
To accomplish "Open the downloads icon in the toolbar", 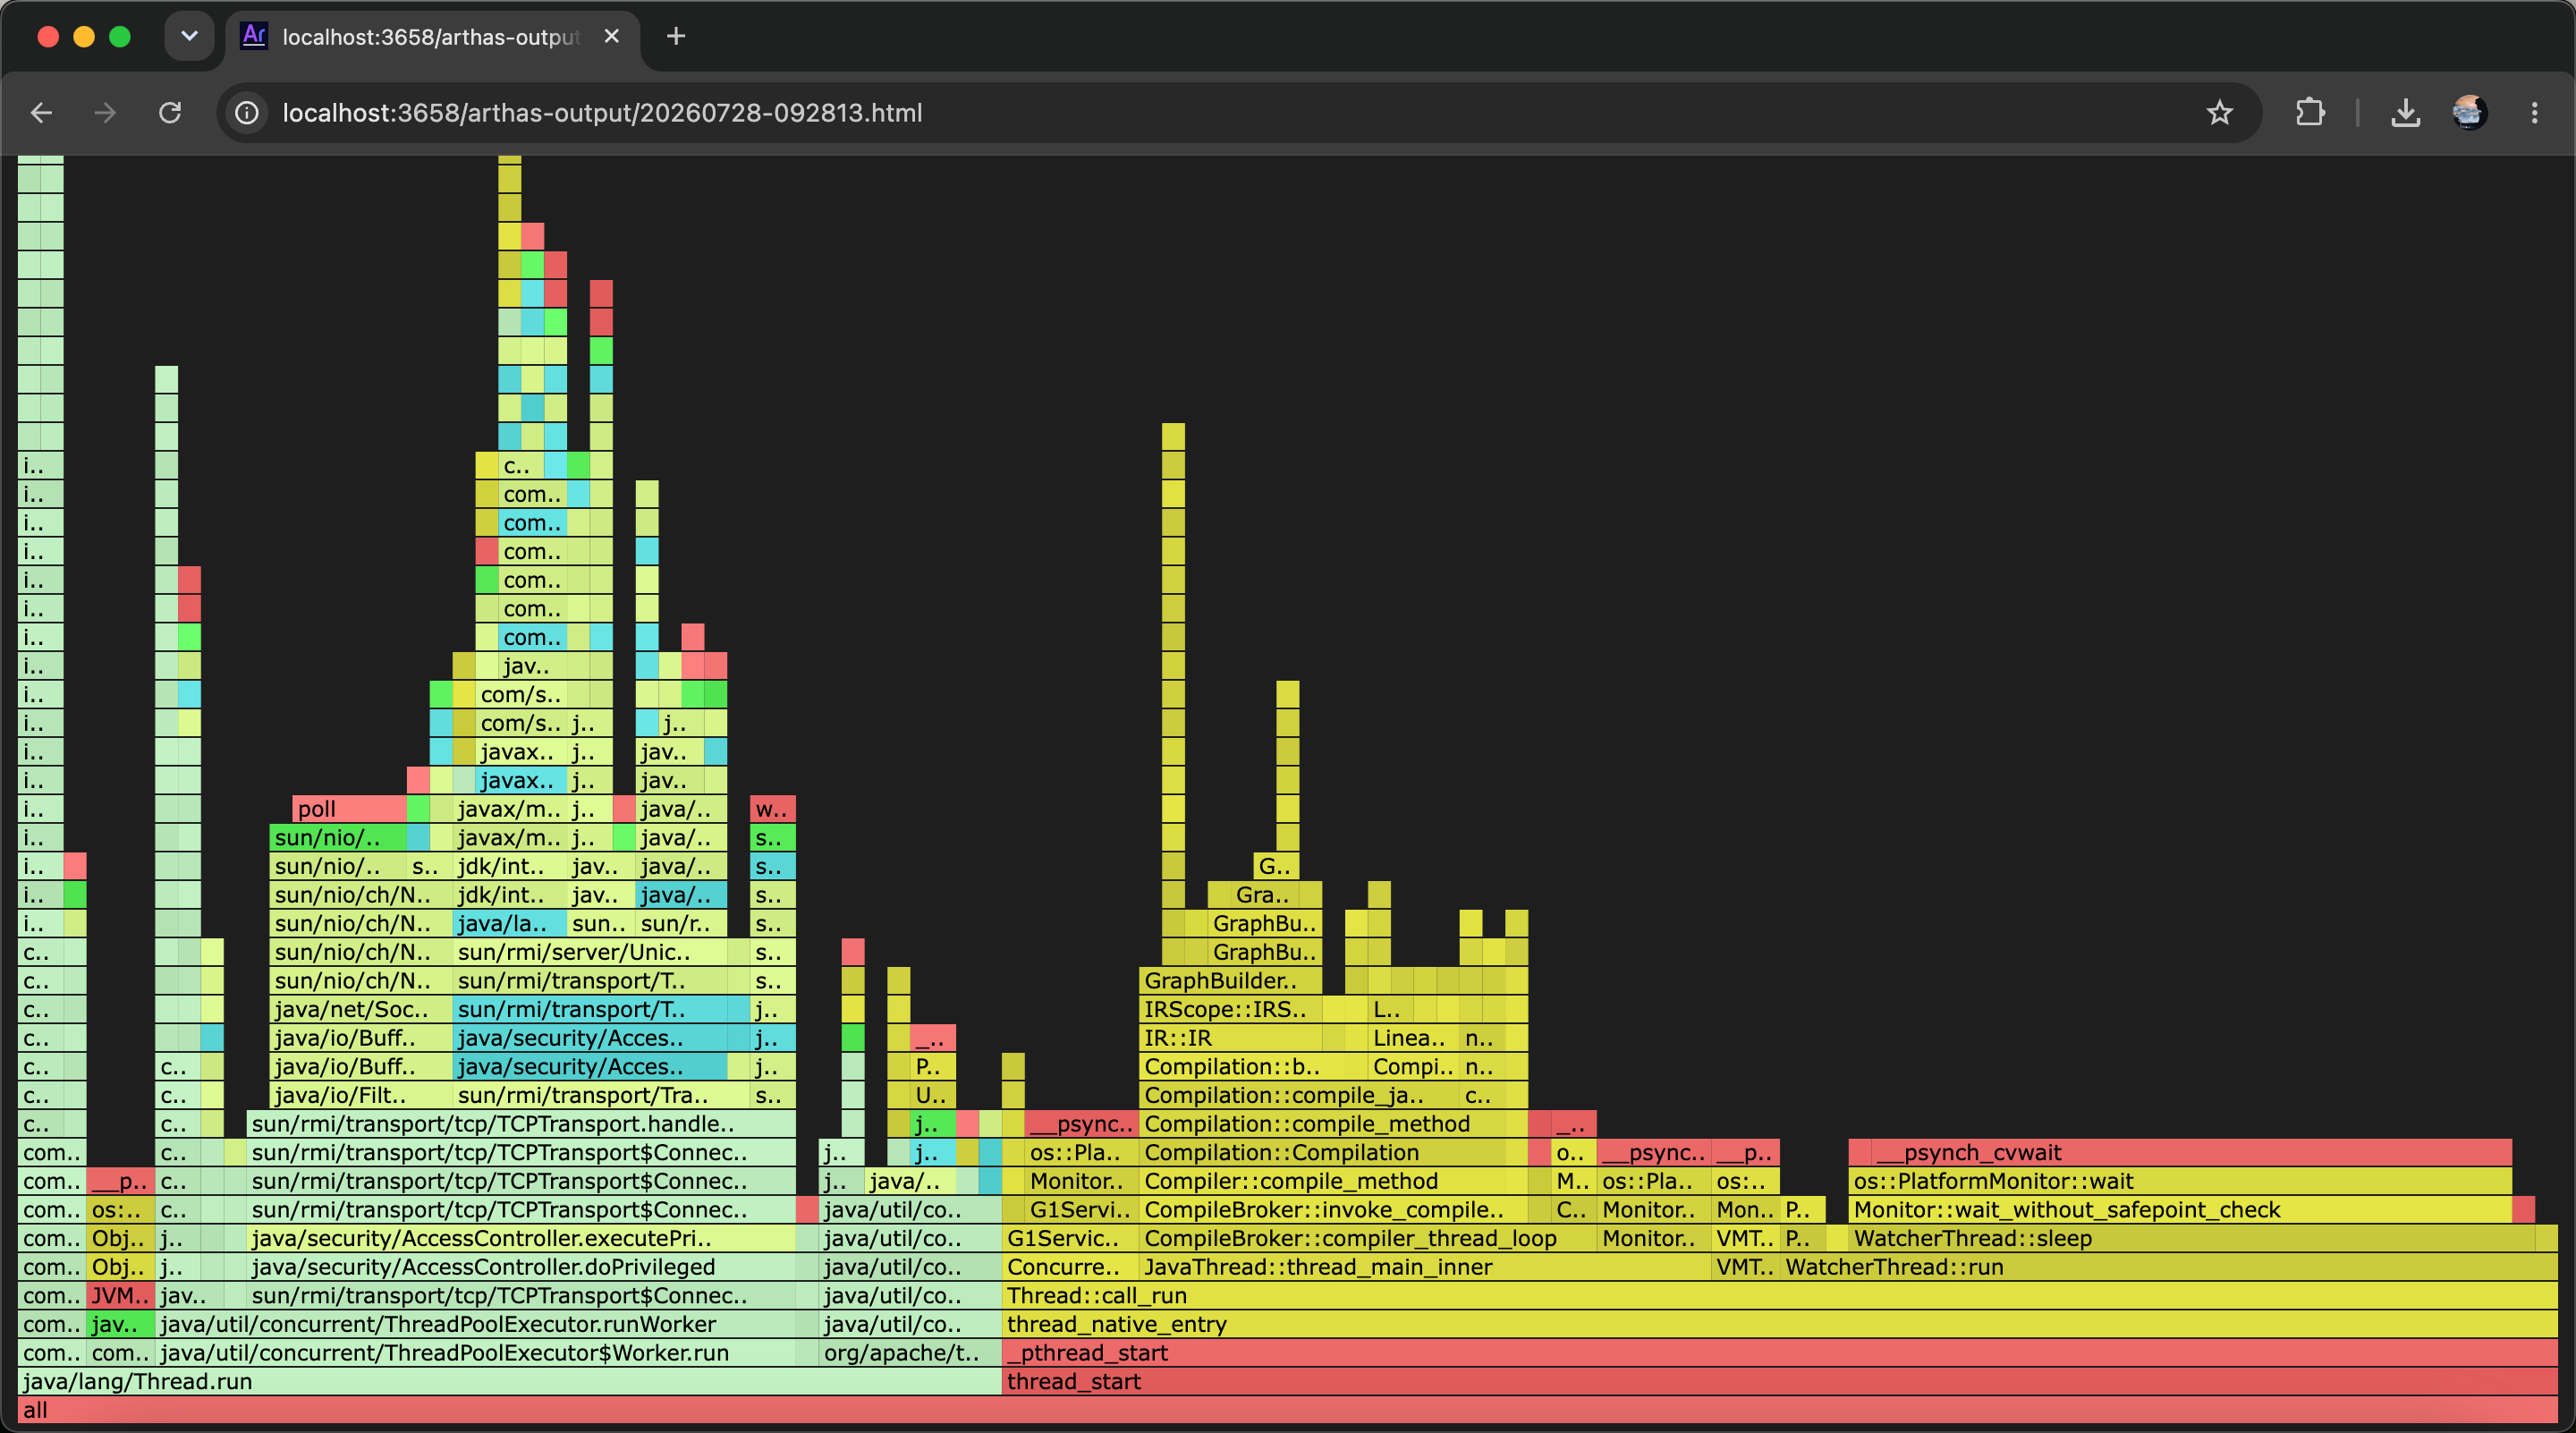I will (x=2405, y=113).
